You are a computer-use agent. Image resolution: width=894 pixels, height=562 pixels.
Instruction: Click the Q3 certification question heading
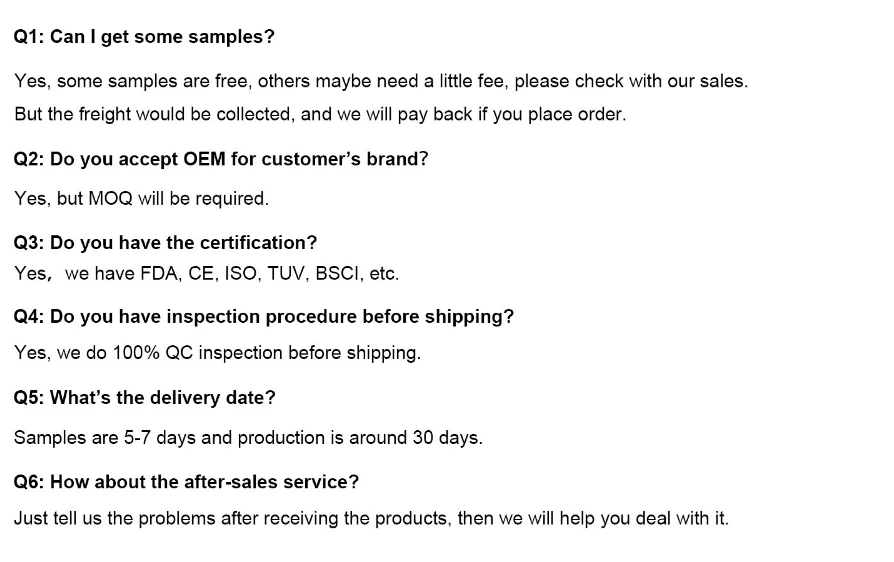(165, 243)
